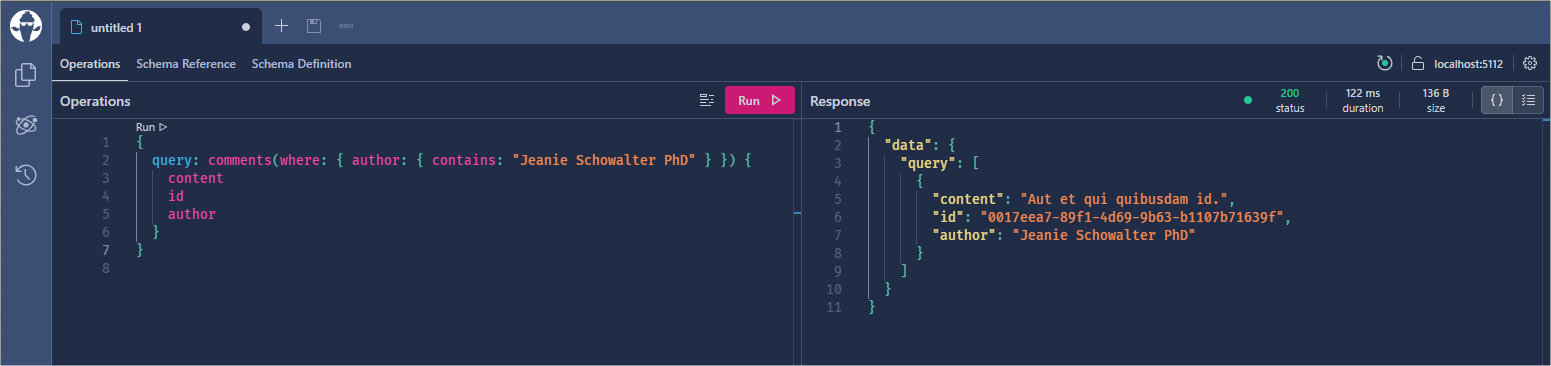Switch to the Schema Reference tab
The image size is (1551, 366).
(186, 64)
